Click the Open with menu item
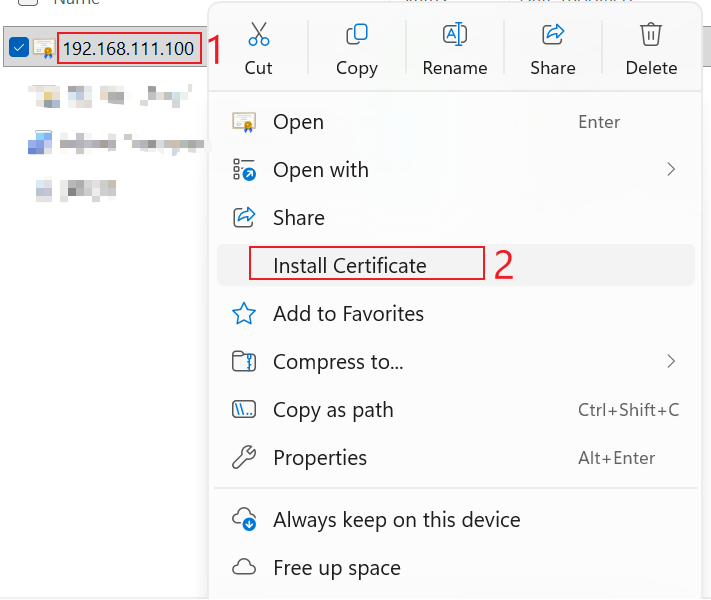 320,170
